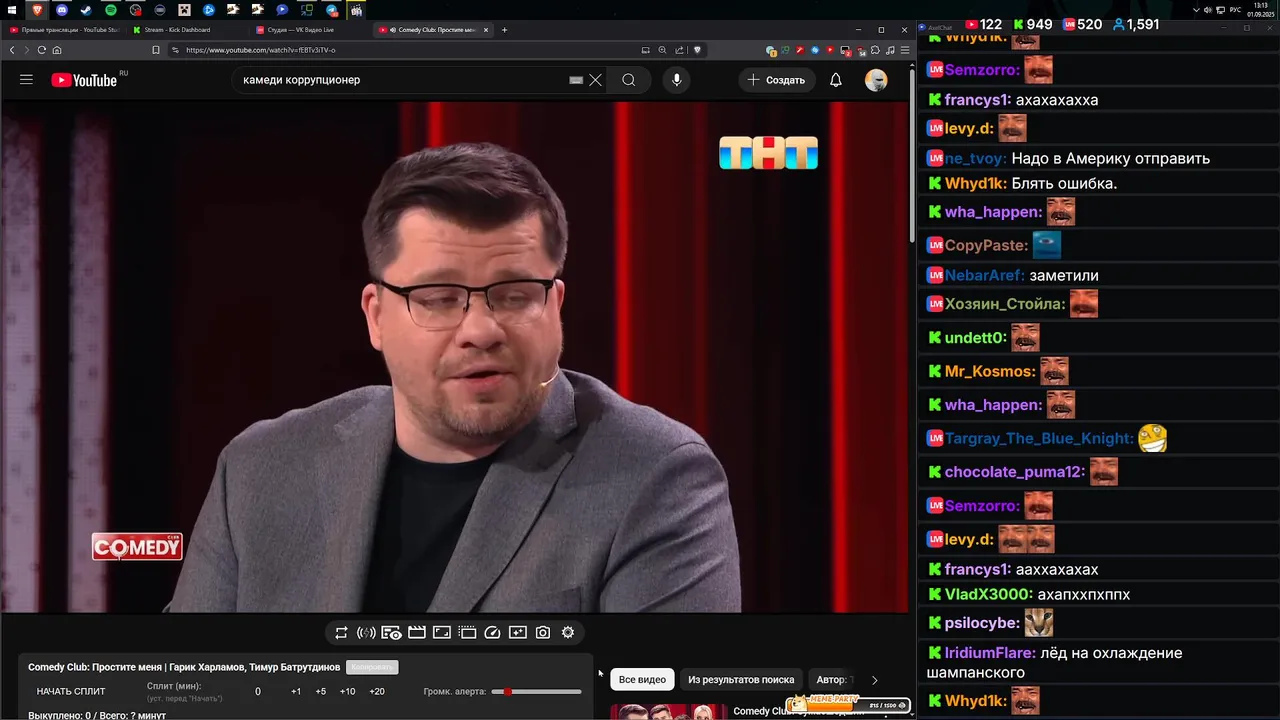Reload the current page
The image size is (1280, 720).
42,50
